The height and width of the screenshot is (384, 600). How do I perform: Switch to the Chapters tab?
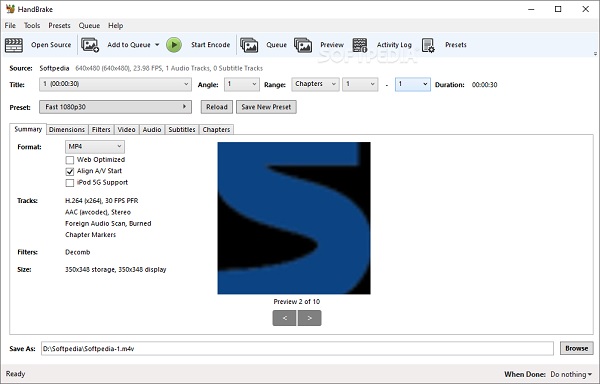[216, 130]
